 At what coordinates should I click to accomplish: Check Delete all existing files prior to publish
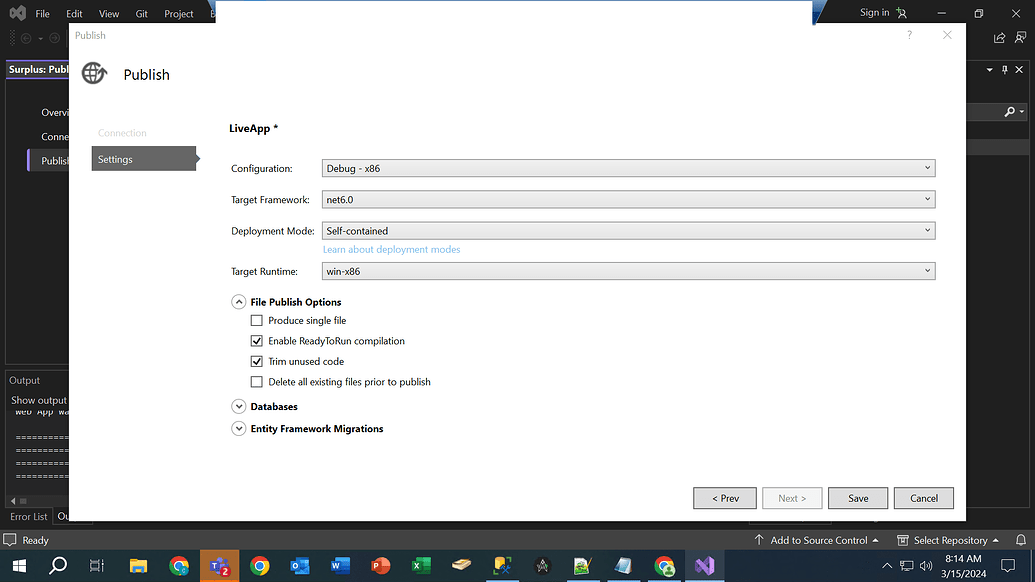(257, 381)
